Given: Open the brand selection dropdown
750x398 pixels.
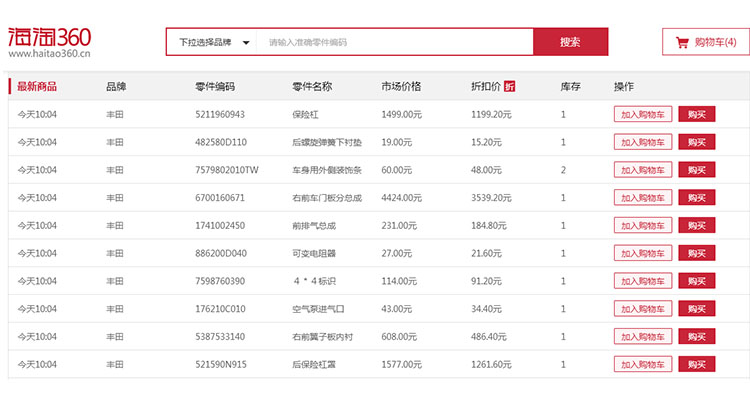Looking at the screenshot, I should pos(212,42).
